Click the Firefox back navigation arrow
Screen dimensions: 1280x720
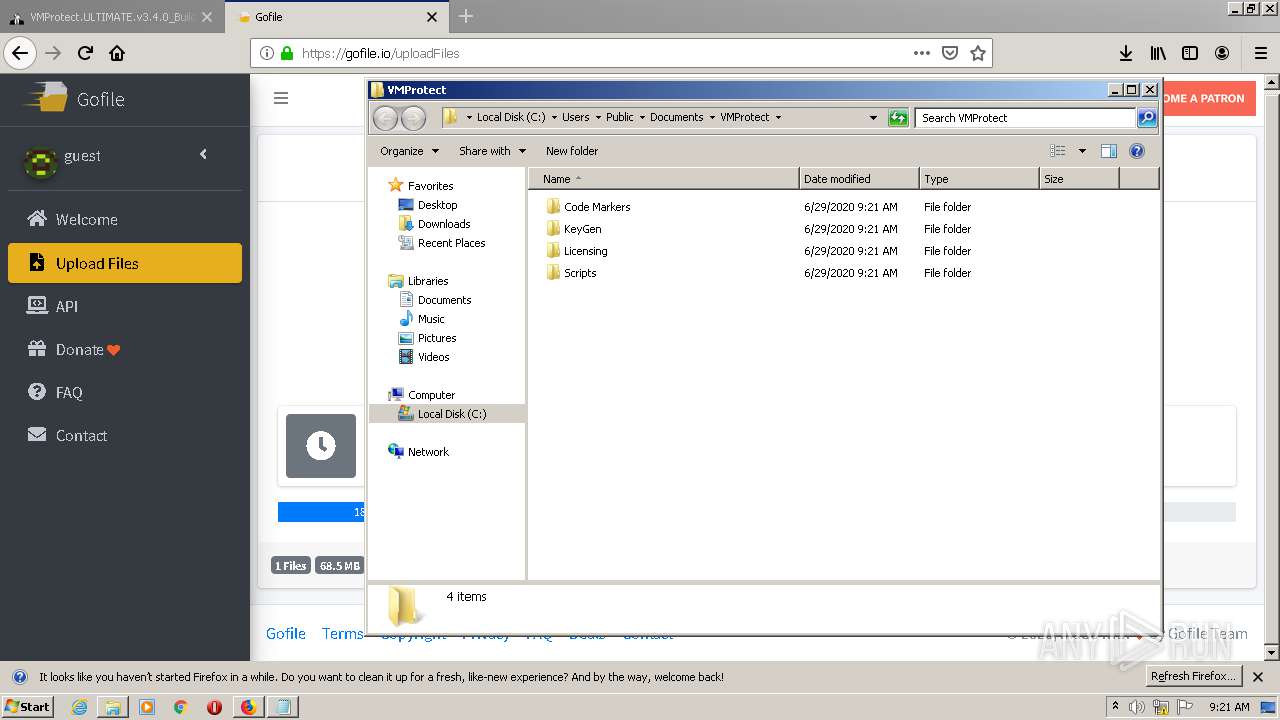(x=20, y=53)
